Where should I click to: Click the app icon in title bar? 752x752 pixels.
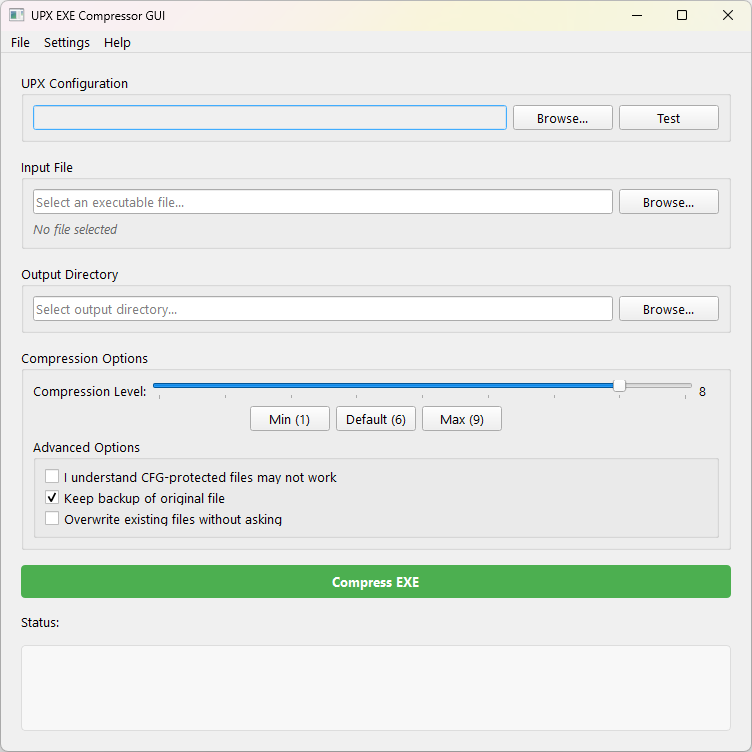[x=16, y=15]
